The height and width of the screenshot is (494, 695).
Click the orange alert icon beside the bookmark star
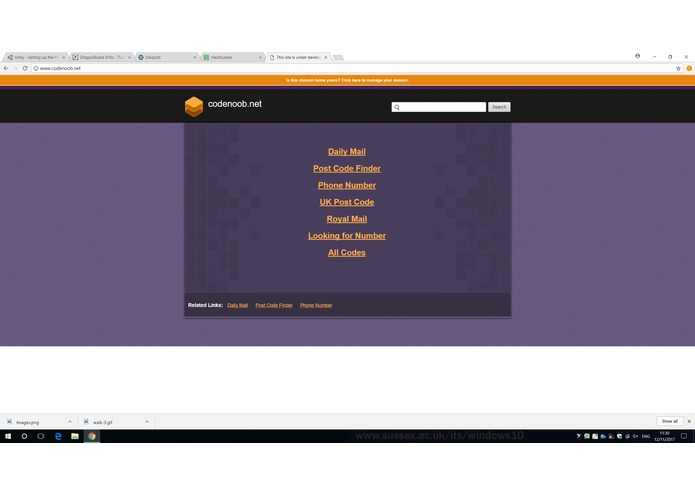(x=689, y=68)
